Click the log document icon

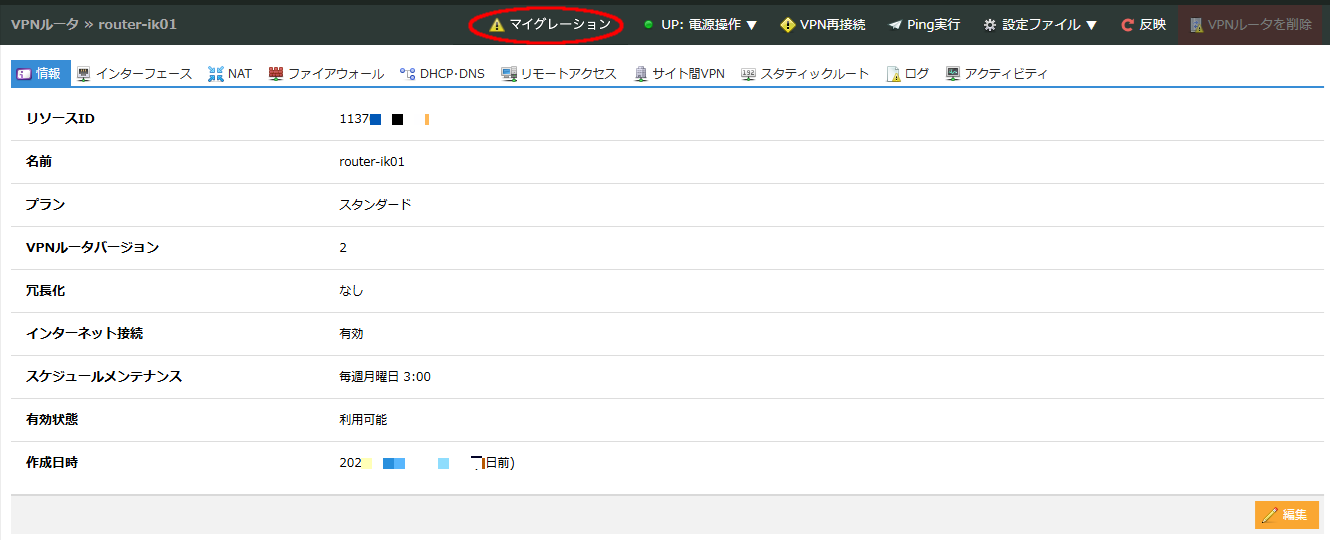pyautogui.click(x=893, y=74)
